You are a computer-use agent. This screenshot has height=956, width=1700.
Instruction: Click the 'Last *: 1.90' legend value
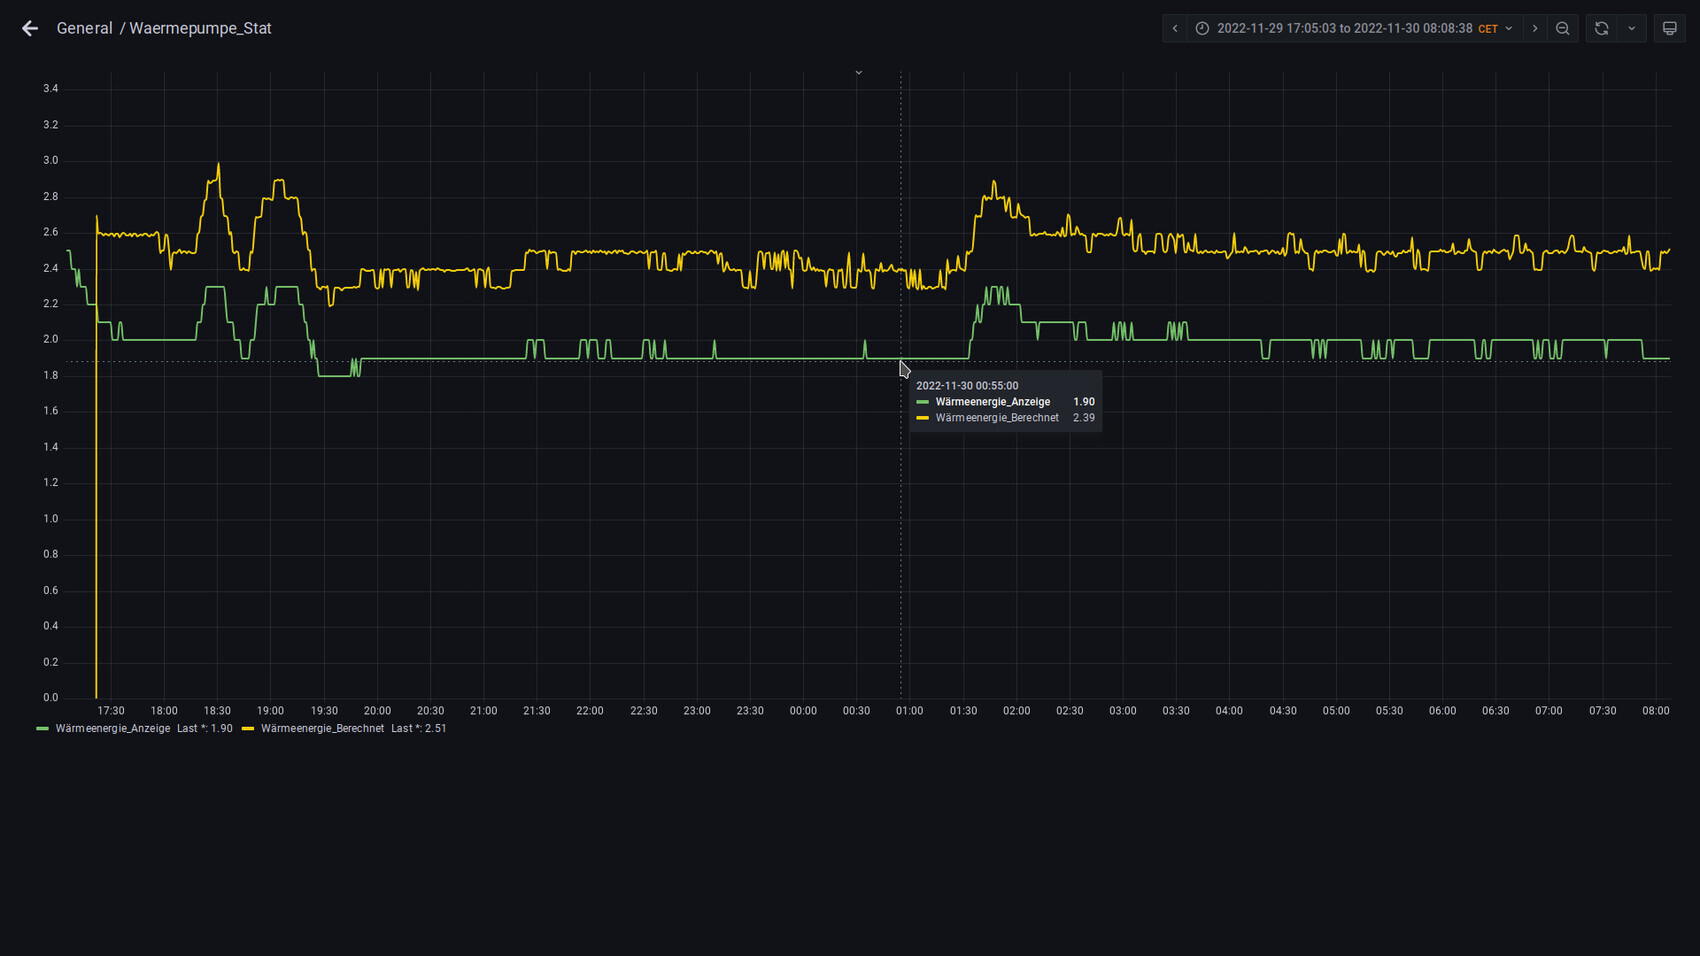205,729
